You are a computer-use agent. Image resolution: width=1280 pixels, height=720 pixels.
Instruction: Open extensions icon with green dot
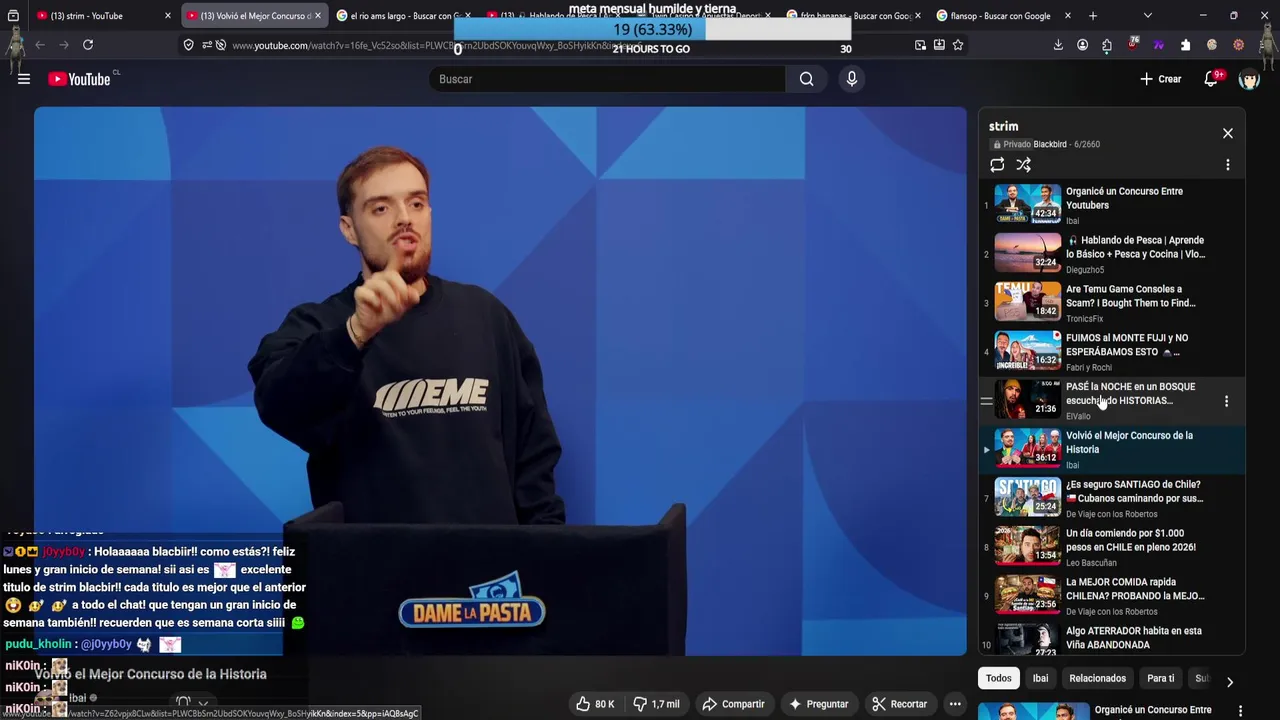(1107, 45)
